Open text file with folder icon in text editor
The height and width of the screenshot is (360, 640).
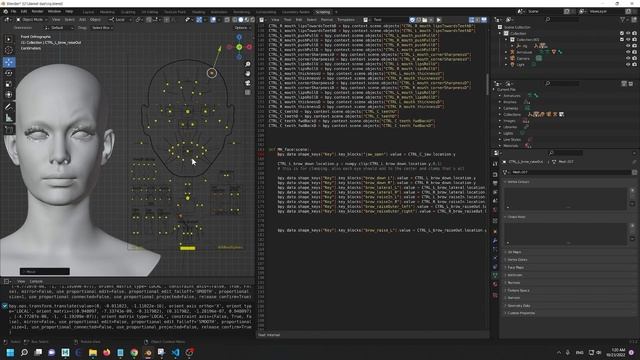tap(424, 20)
